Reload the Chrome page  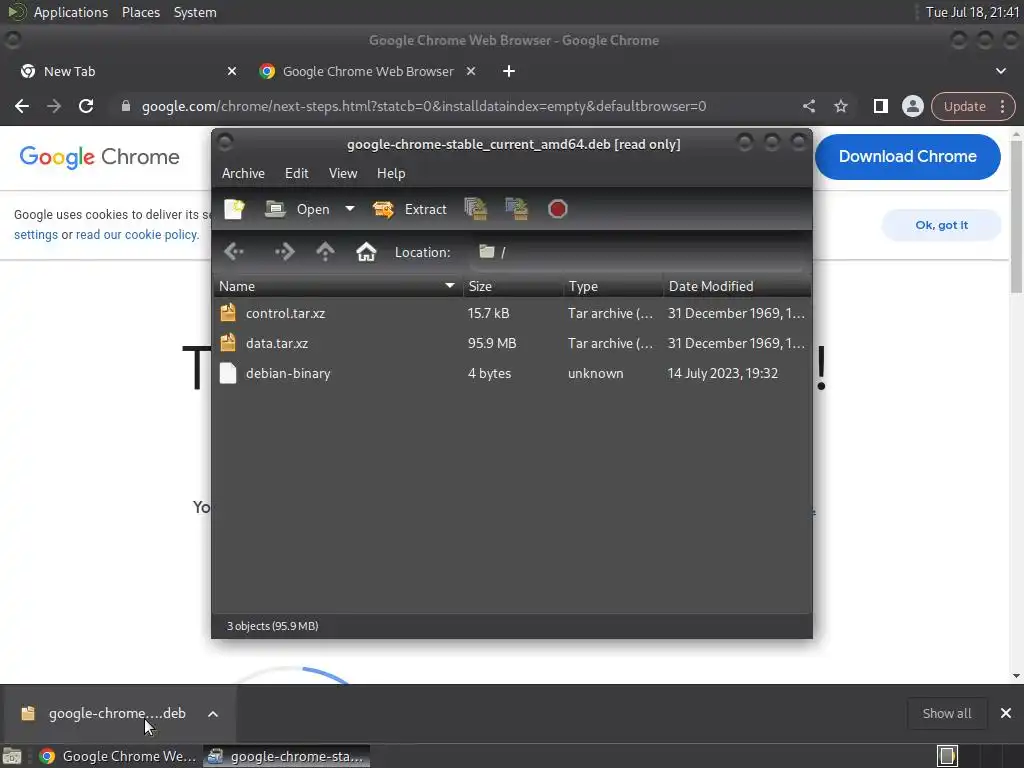click(x=86, y=106)
